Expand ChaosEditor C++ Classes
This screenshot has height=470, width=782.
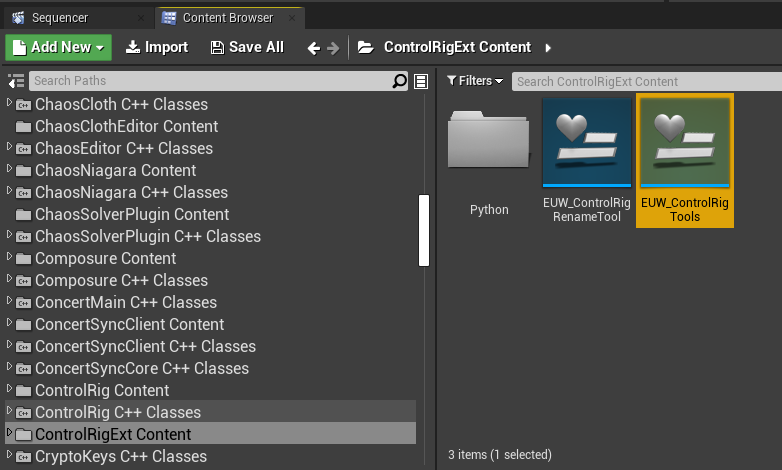pos(9,146)
